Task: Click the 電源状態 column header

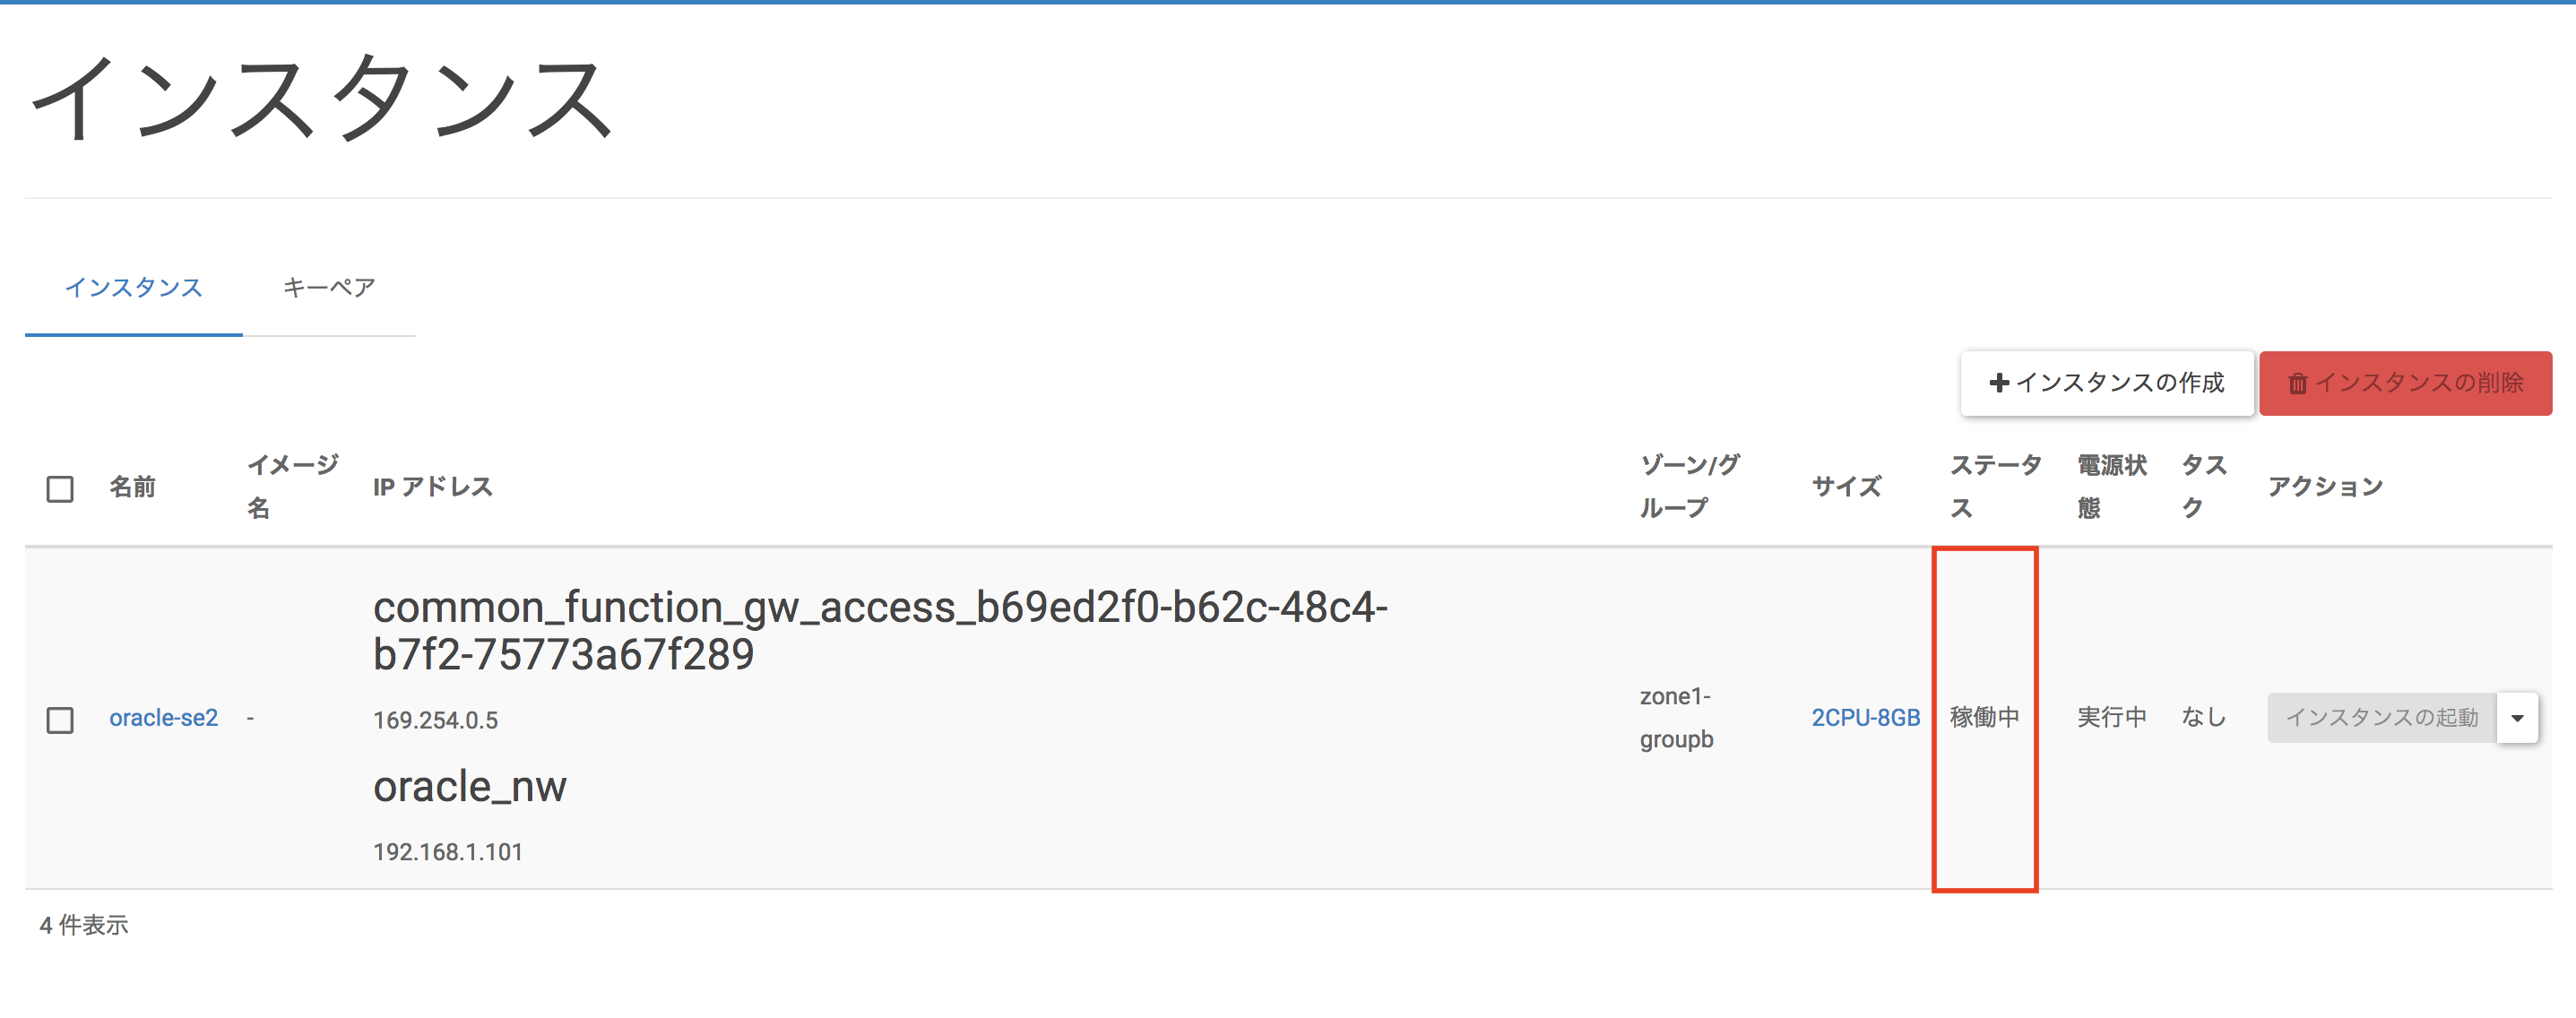Action: [2111, 487]
